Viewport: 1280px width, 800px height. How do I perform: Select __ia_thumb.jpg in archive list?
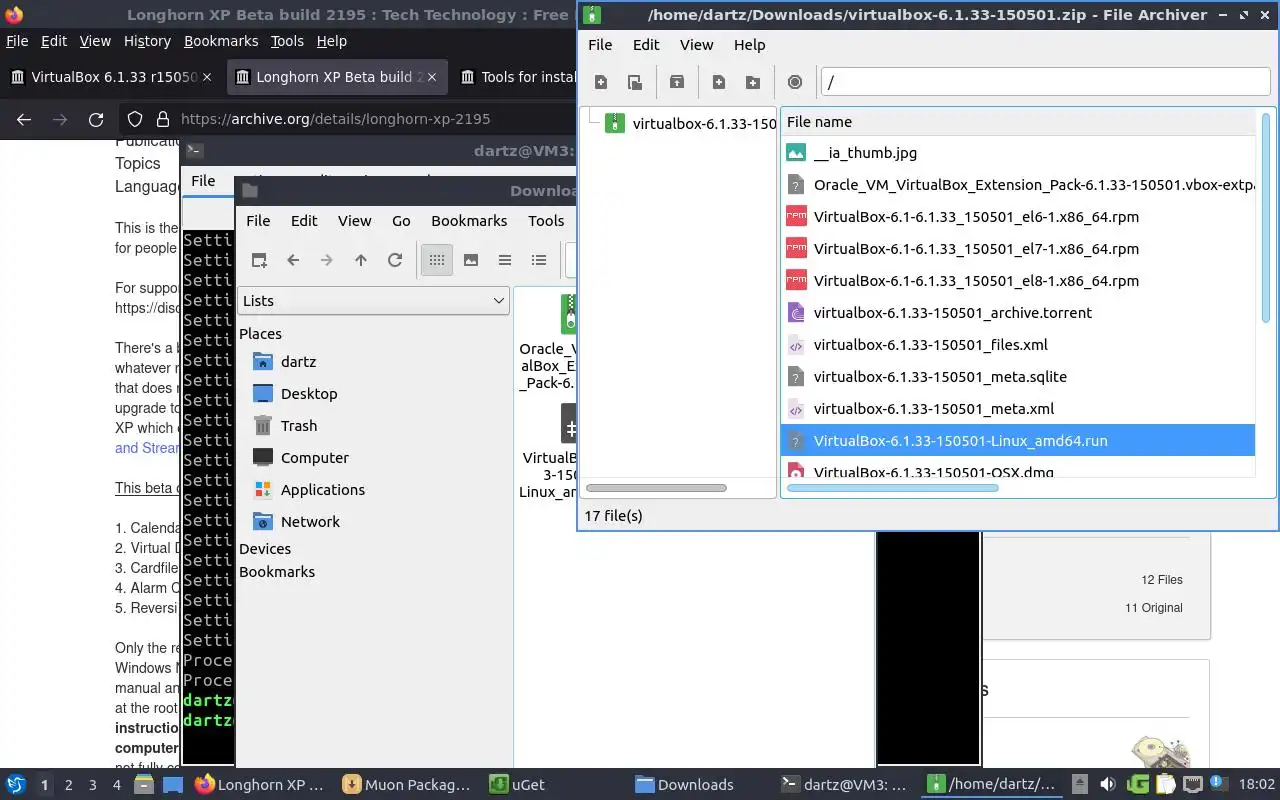(x=1018, y=153)
